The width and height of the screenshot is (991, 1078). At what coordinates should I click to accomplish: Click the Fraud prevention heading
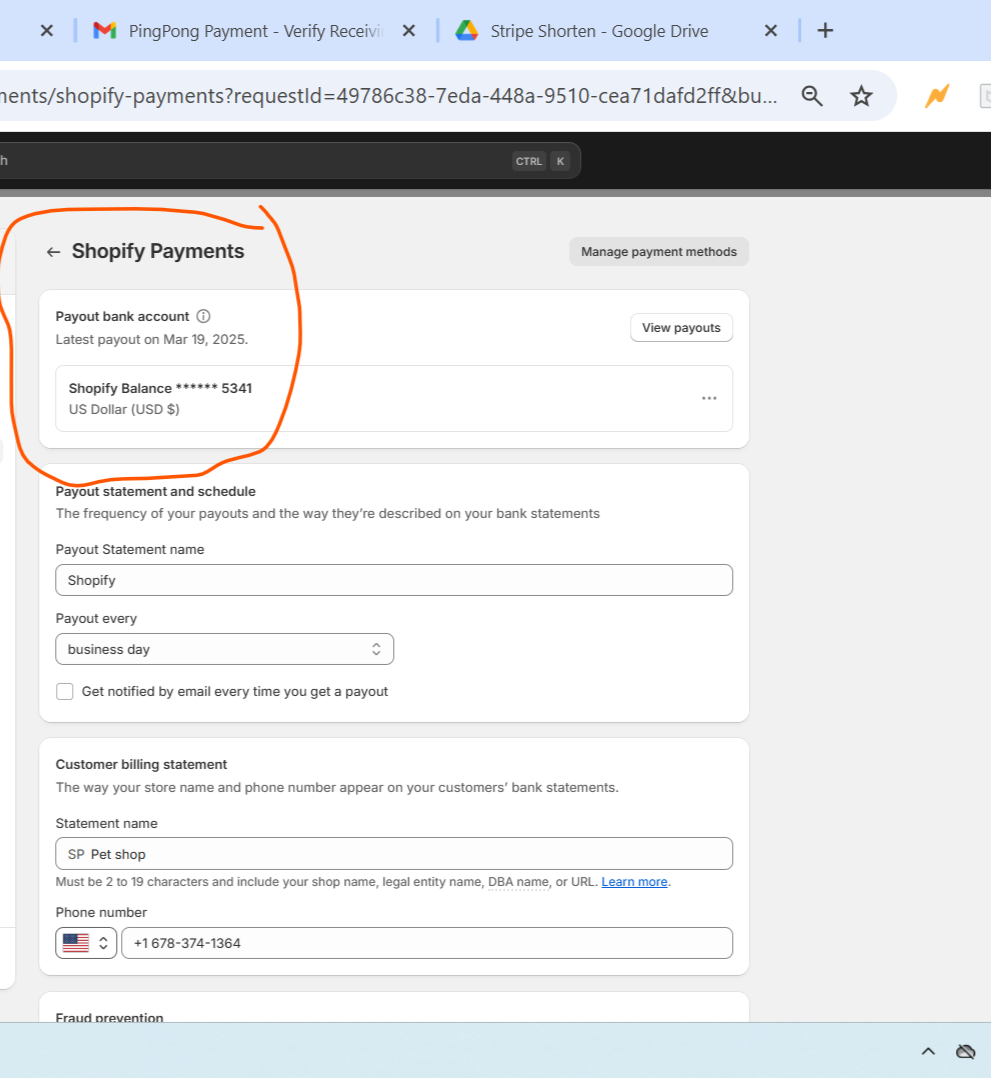[109, 1018]
